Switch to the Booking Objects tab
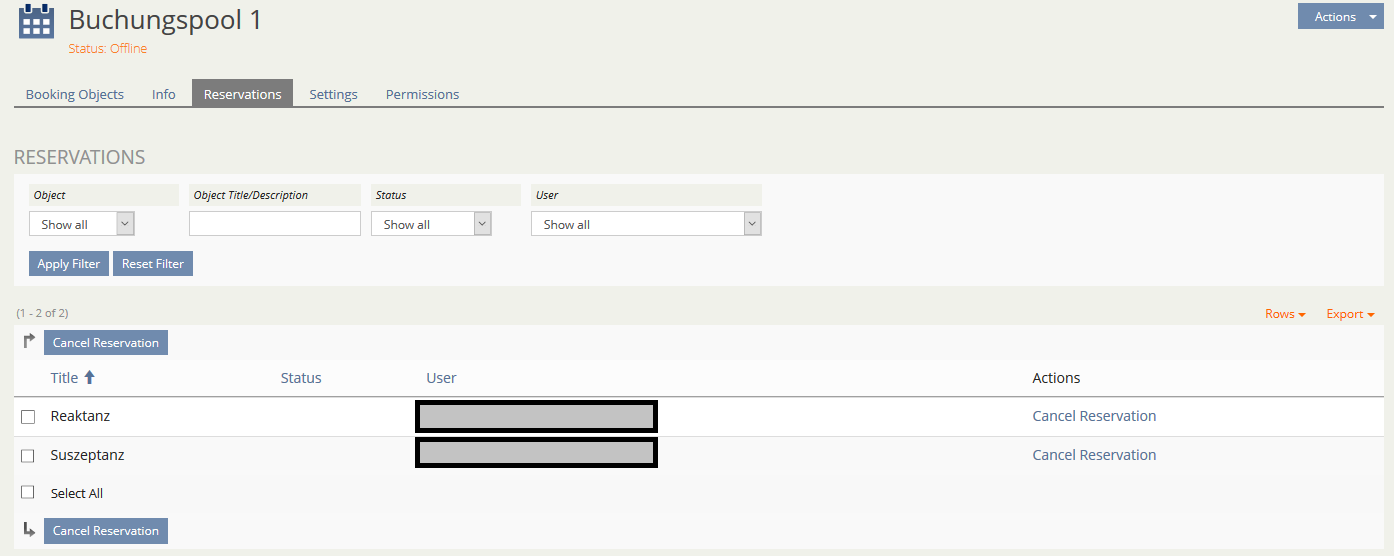This screenshot has height=556, width=1394. point(75,94)
